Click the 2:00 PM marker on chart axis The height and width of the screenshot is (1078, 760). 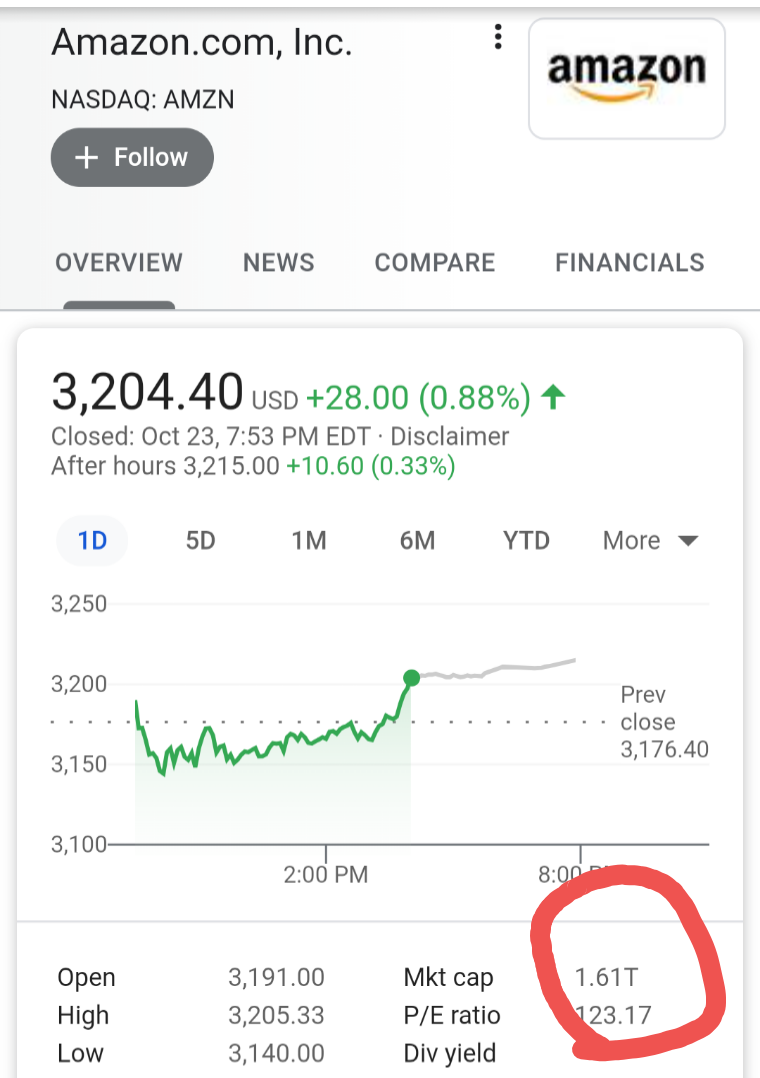[x=326, y=874]
